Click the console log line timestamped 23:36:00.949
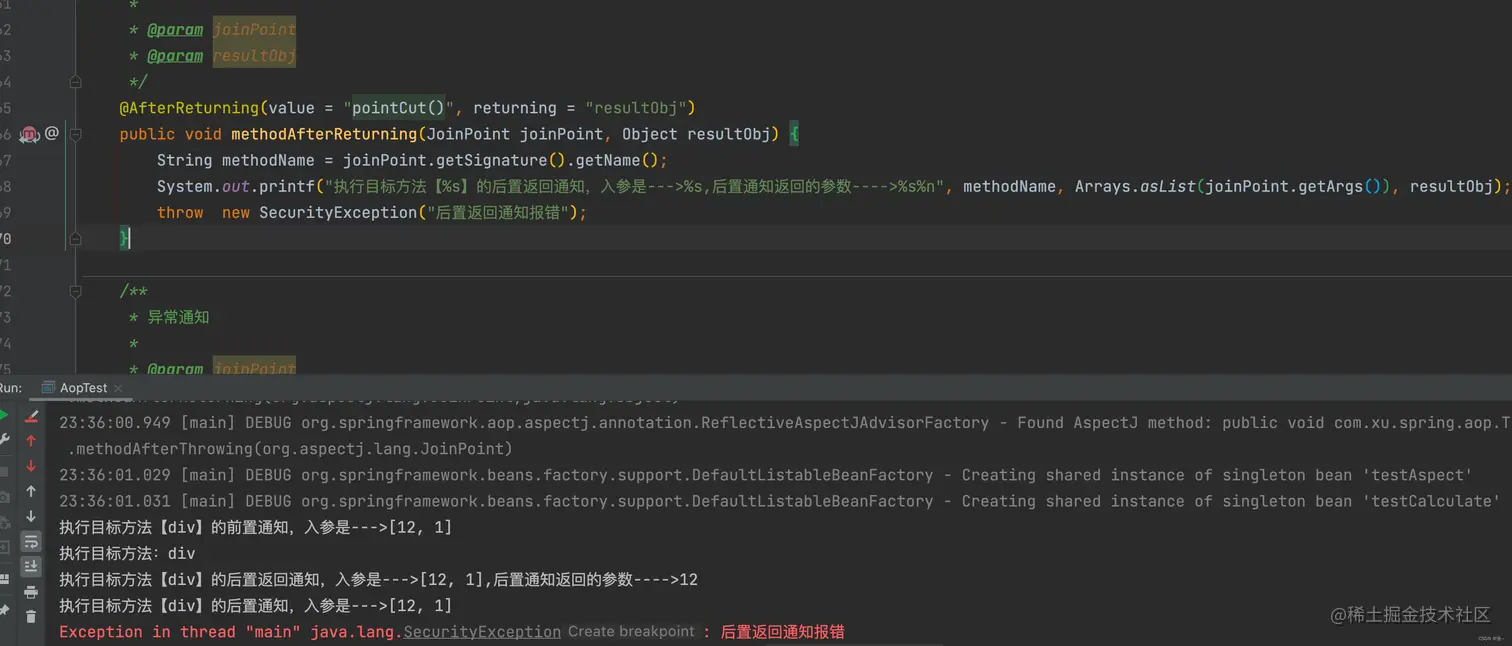 785,423
